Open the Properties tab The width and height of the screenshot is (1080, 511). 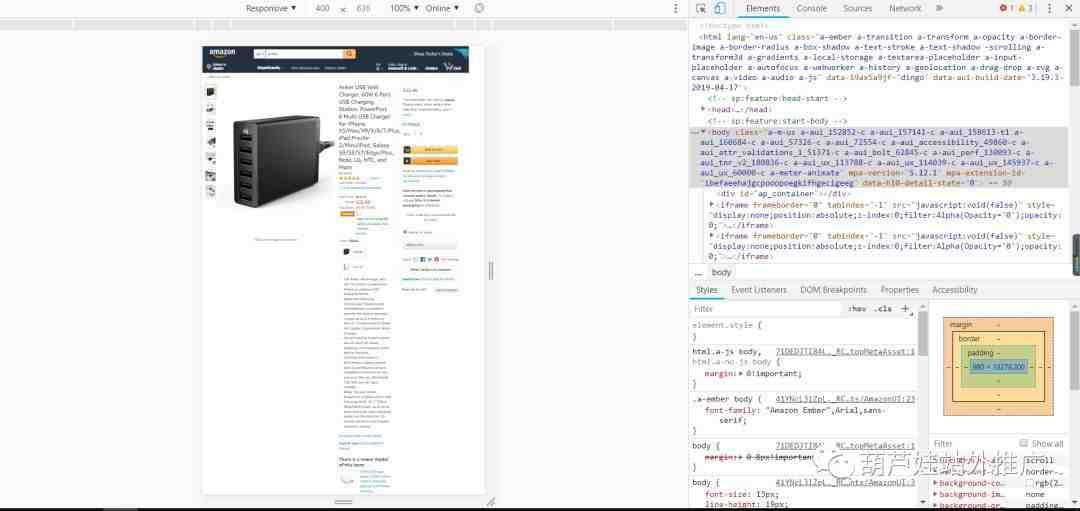pyautogui.click(x=900, y=290)
